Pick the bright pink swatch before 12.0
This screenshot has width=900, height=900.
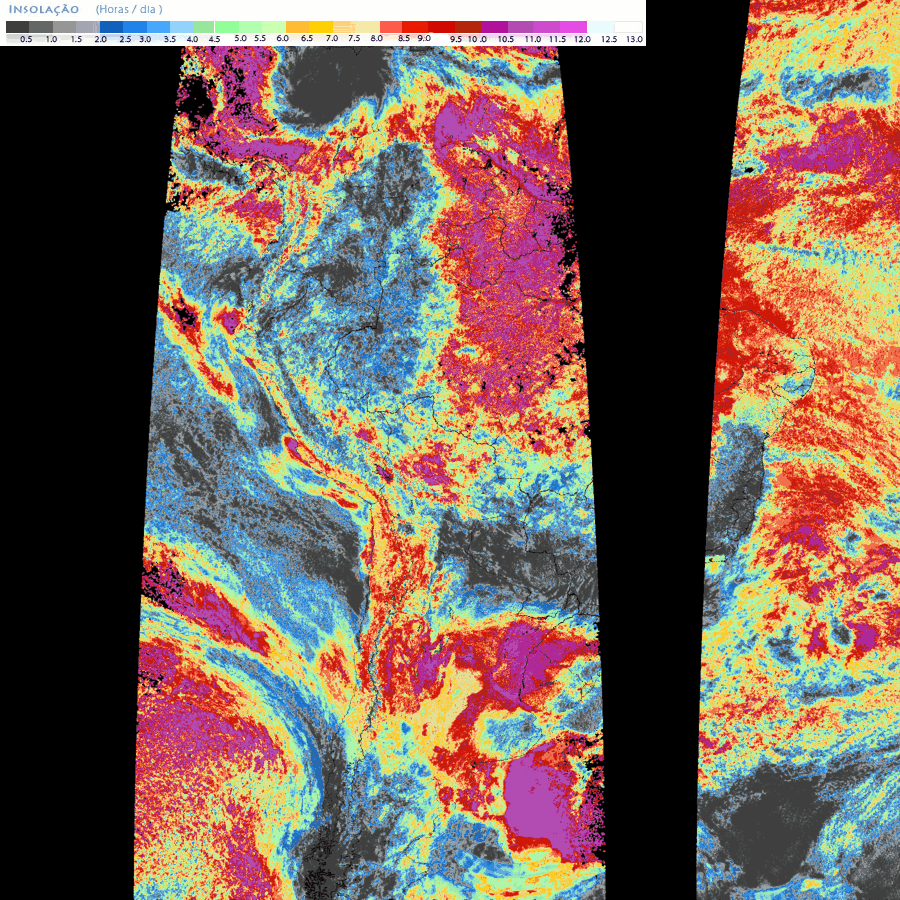575,27
